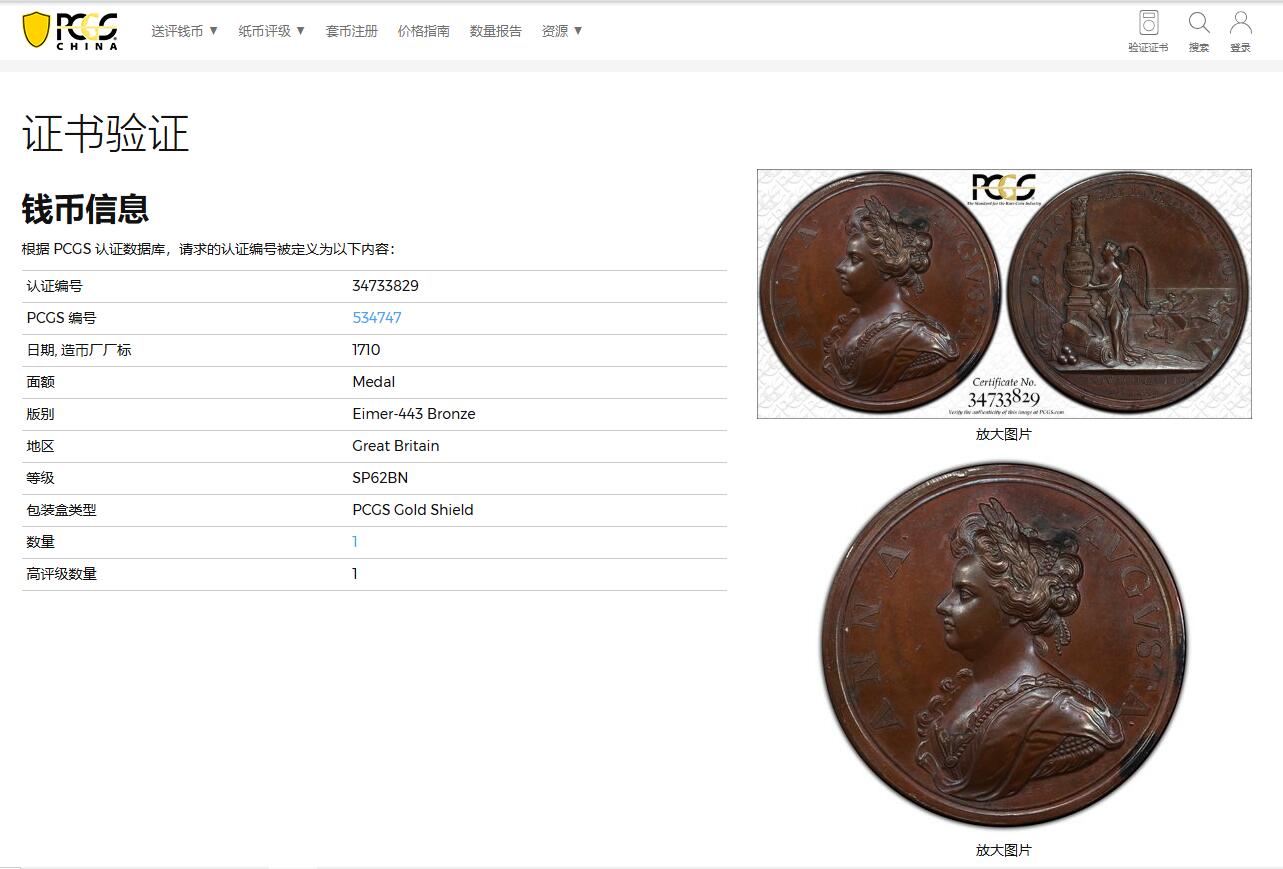This screenshot has height=869, width=1283.
Task: Click 放大图片 under the obverse medal
Action: 1004,850
